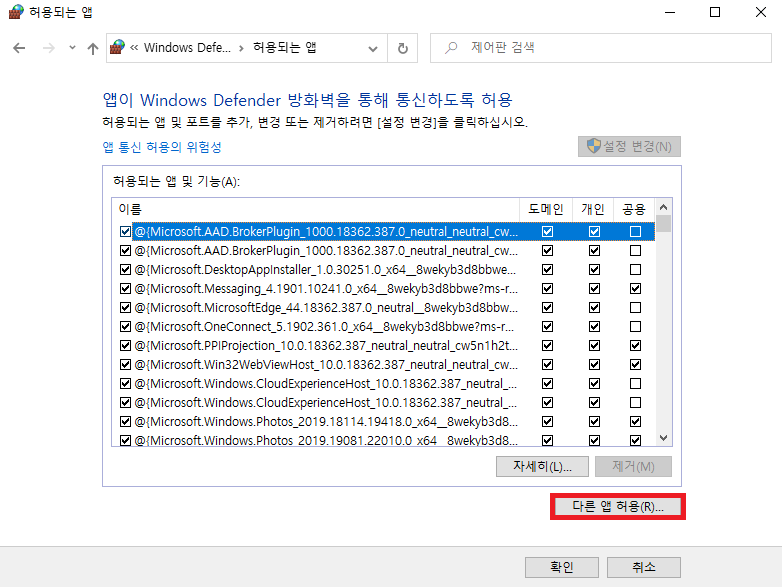The height and width of the screenshot is (587, 782).
Task: Uncheck the Win32WebViewHost name checkbox
Action: pyautogui.click(x=125, y=365)
